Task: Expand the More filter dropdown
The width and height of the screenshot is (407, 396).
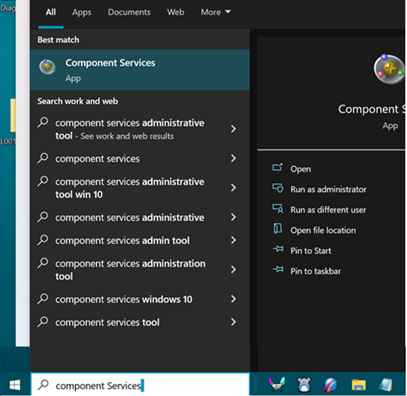Action: tap(215, 12)
